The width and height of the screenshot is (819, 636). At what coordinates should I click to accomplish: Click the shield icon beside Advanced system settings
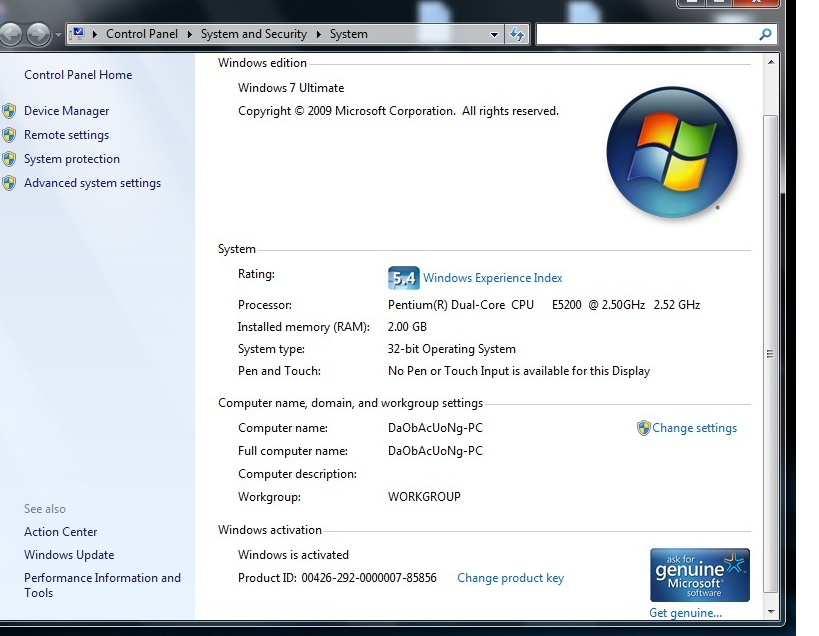(9, 183)
